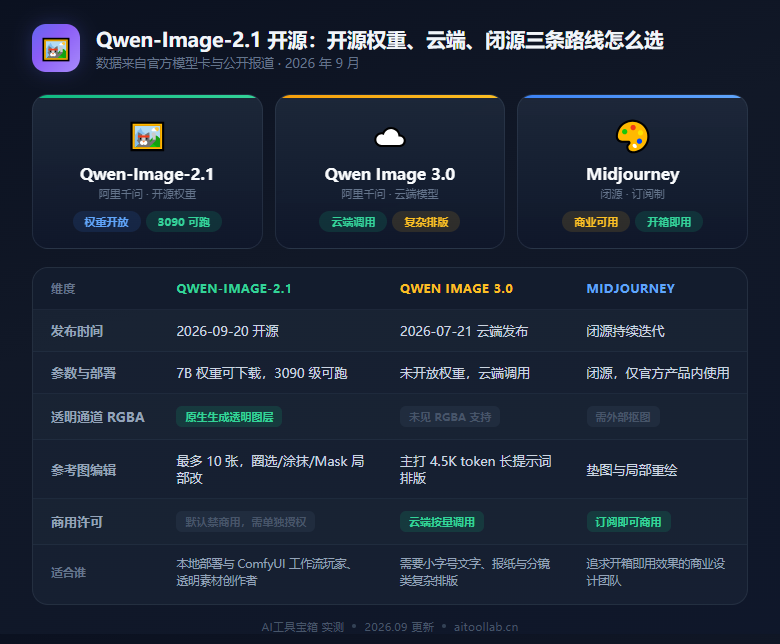The image size is (780, 644).
Task: Click the 权重开放 tag
Action: click(x=106, y=222)
